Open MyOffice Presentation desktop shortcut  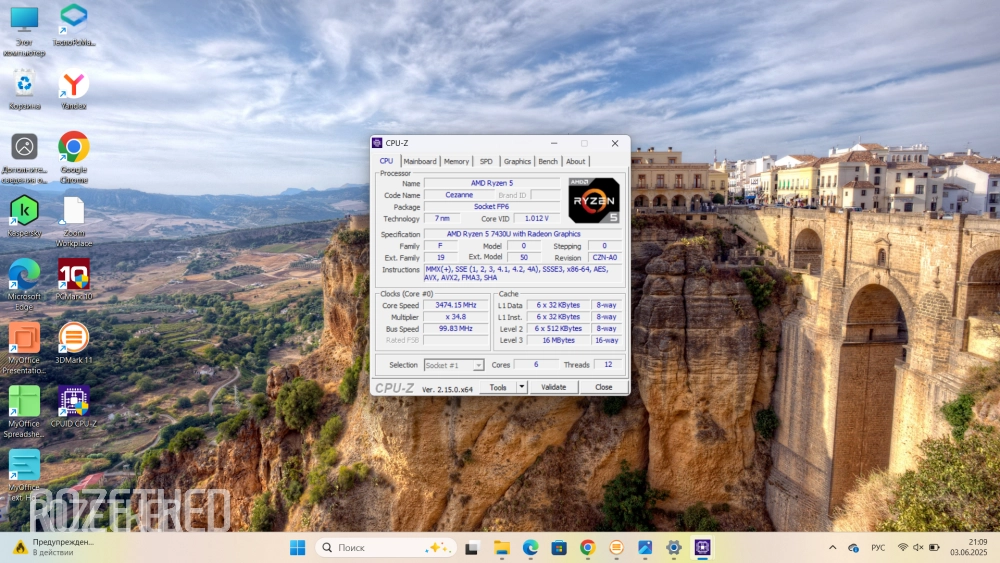(24, 338)
